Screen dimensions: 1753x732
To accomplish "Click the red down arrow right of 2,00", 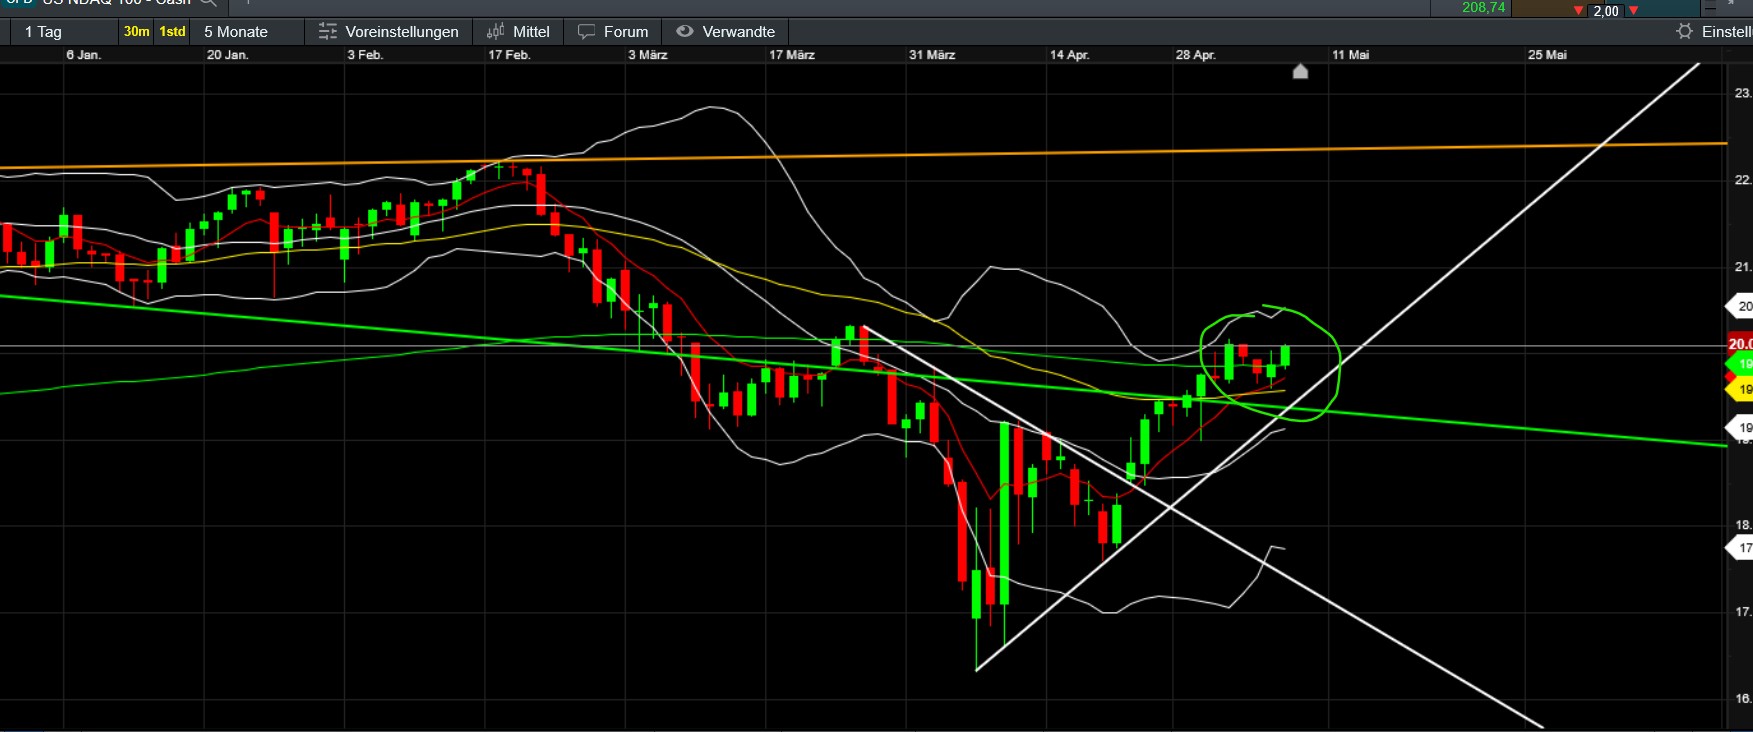I will (1633, 11).
